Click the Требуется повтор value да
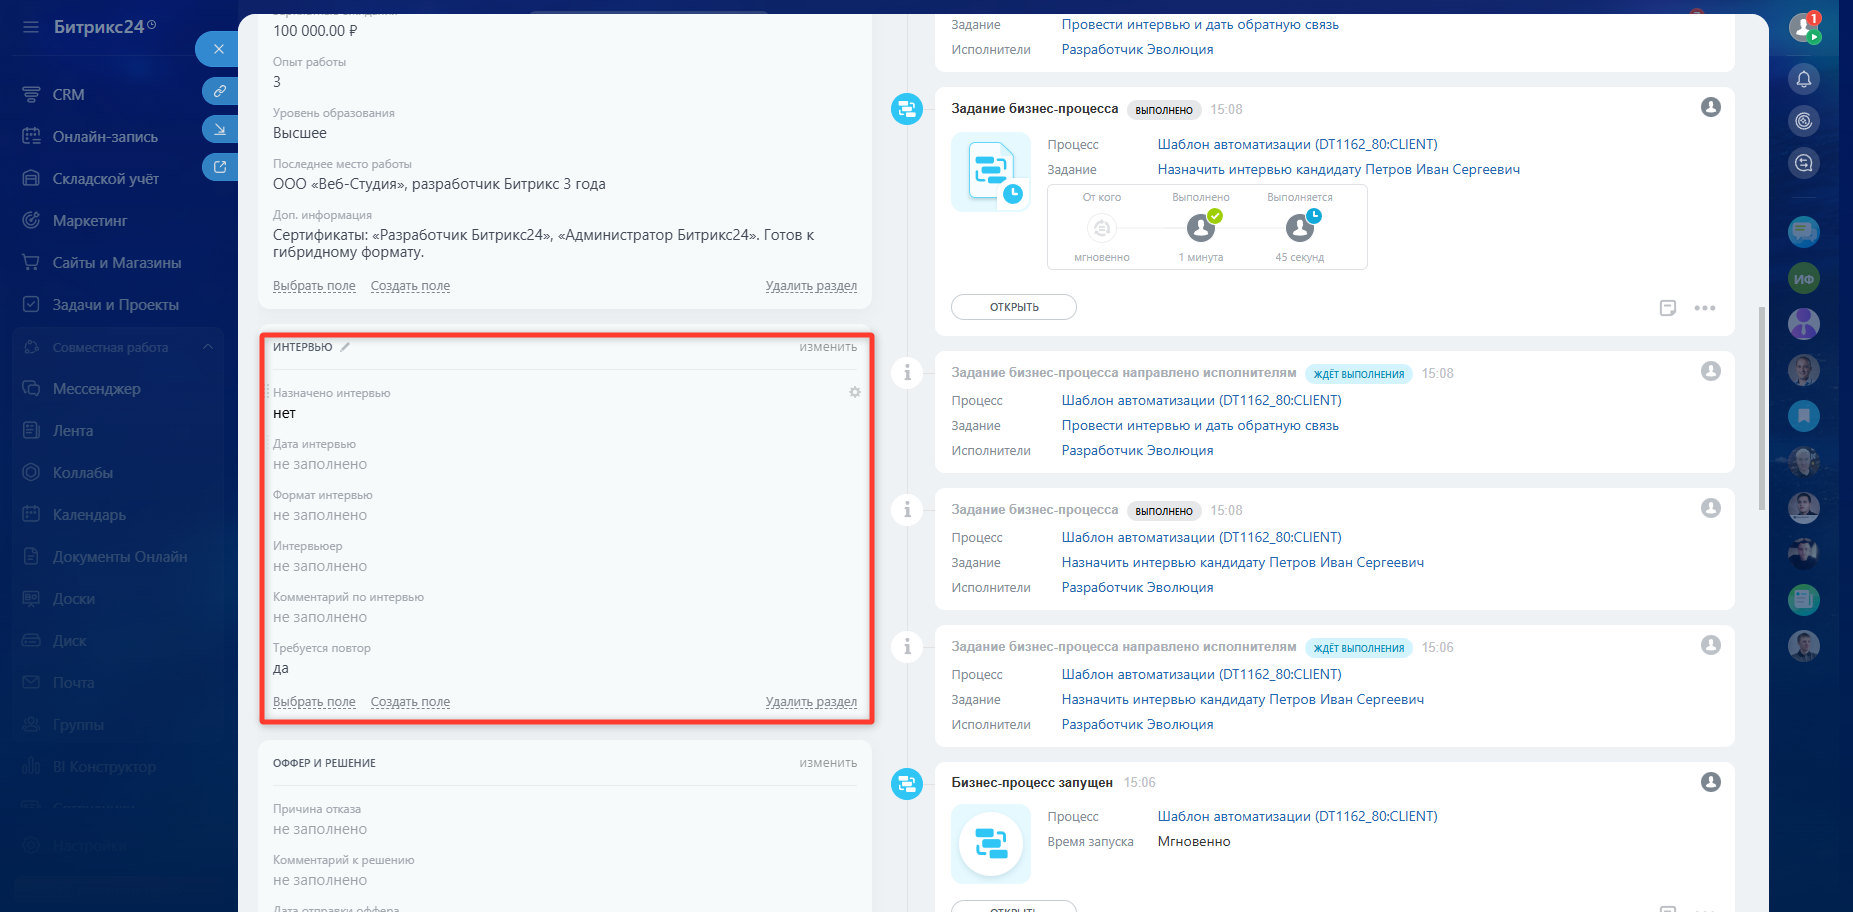Screen dimensions: 1853x912 (x=281, y=668)
